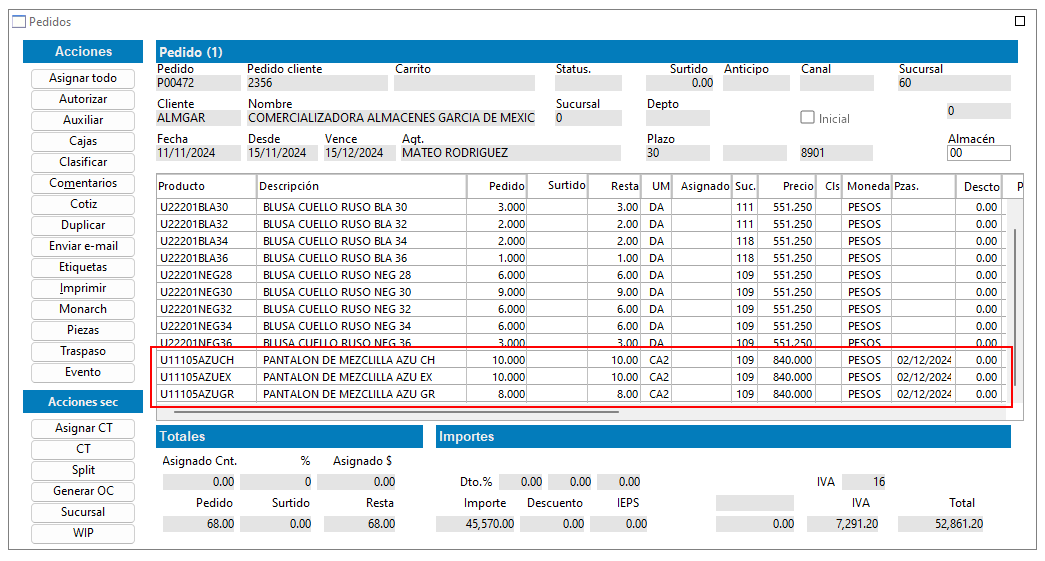Click the Agt. field MATEO RODRIGUEZ

click(x=511, y=153)
